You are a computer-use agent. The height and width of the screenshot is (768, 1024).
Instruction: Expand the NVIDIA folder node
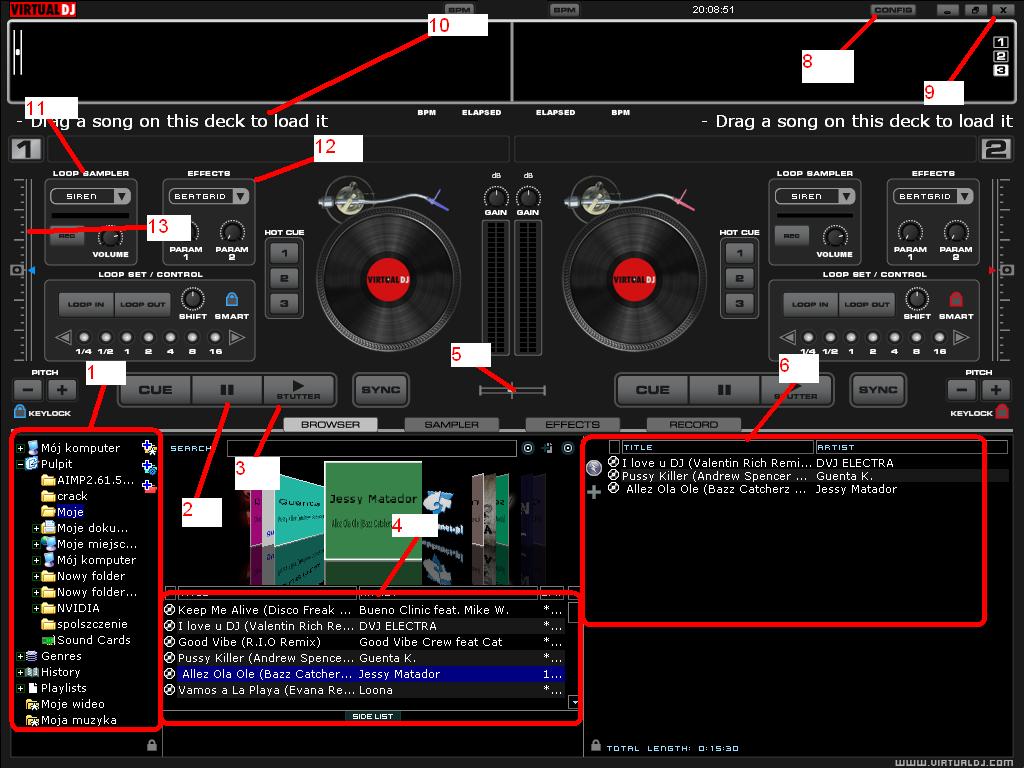37,608
